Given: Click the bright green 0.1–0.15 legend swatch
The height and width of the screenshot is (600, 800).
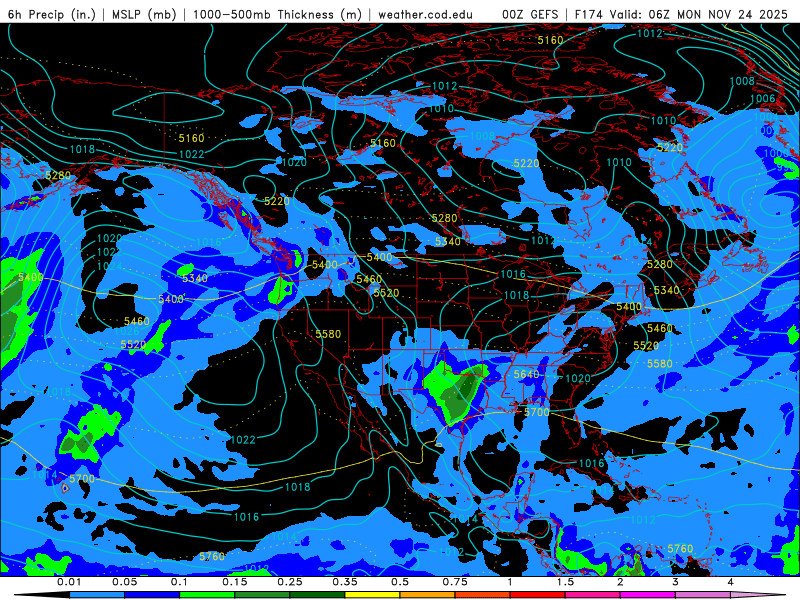Looking at the screenshot, I should 207,595.
